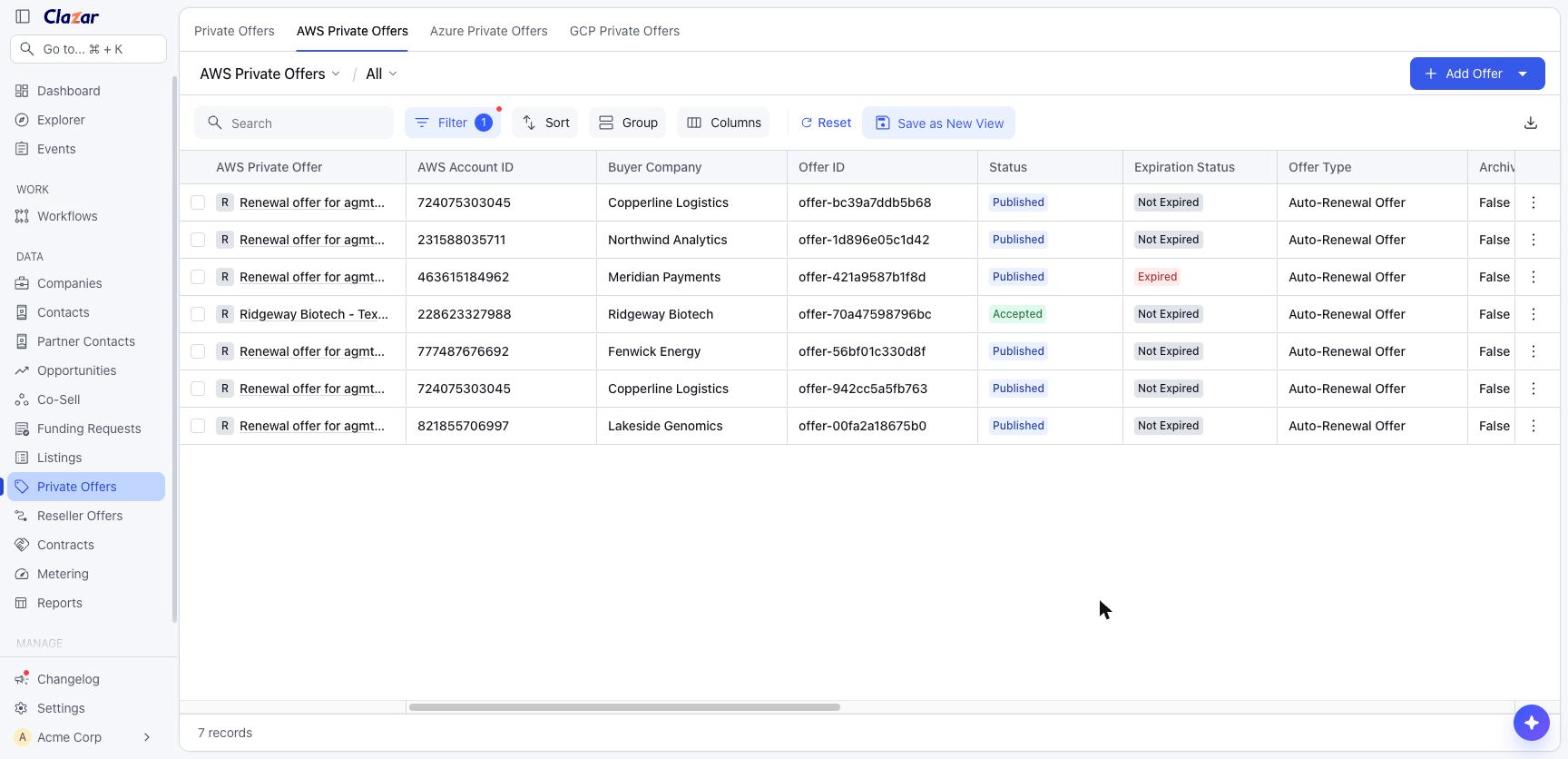Open Funding Requests section
This screenshot has height=759, width=1568.
coord(86,429)
